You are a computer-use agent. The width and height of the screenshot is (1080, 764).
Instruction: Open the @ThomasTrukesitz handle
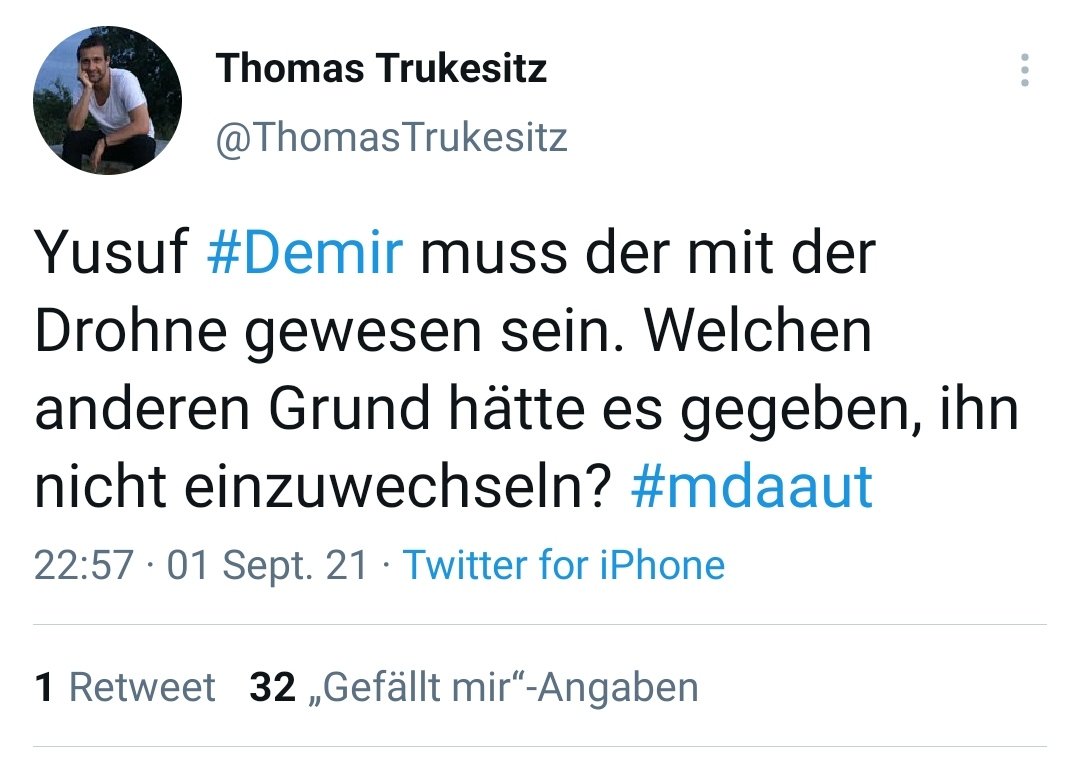coord(391,137)
